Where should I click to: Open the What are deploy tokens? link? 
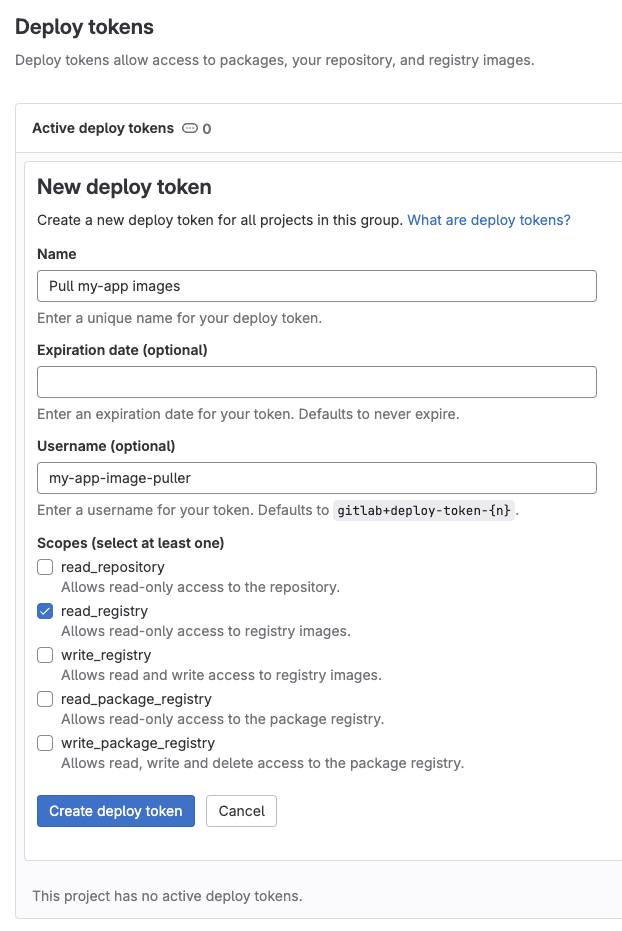[488, 219]
